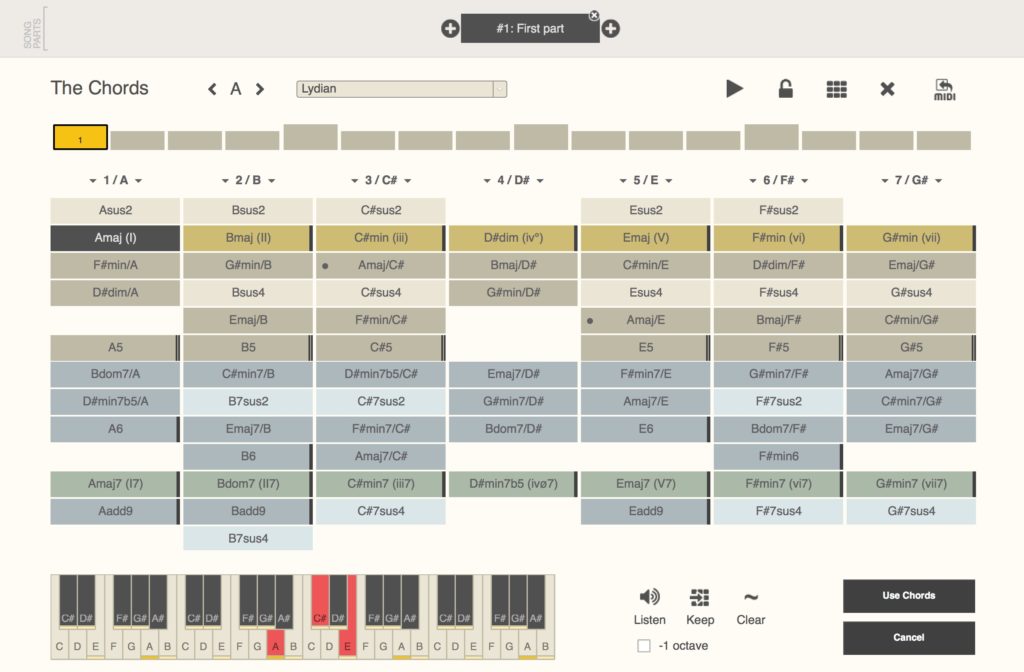
Task: Pick the B7sus4 chord
Action: click(248, 538)
